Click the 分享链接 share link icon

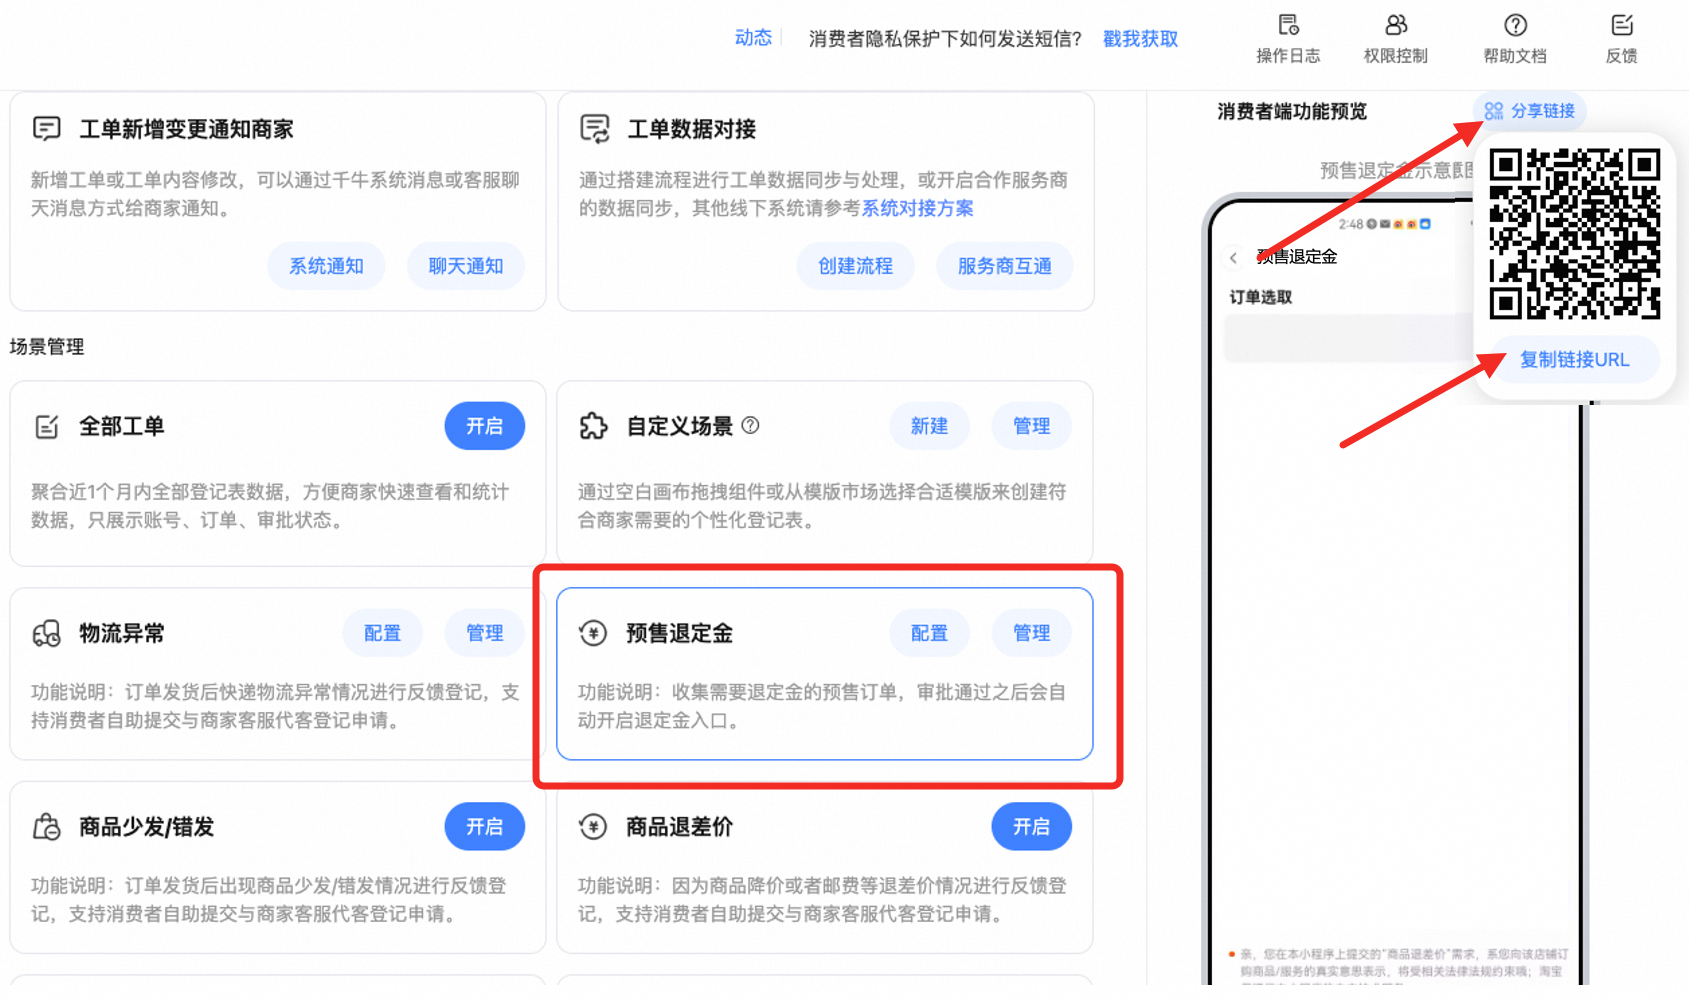pyautogui.click(x=1494, y=111)
